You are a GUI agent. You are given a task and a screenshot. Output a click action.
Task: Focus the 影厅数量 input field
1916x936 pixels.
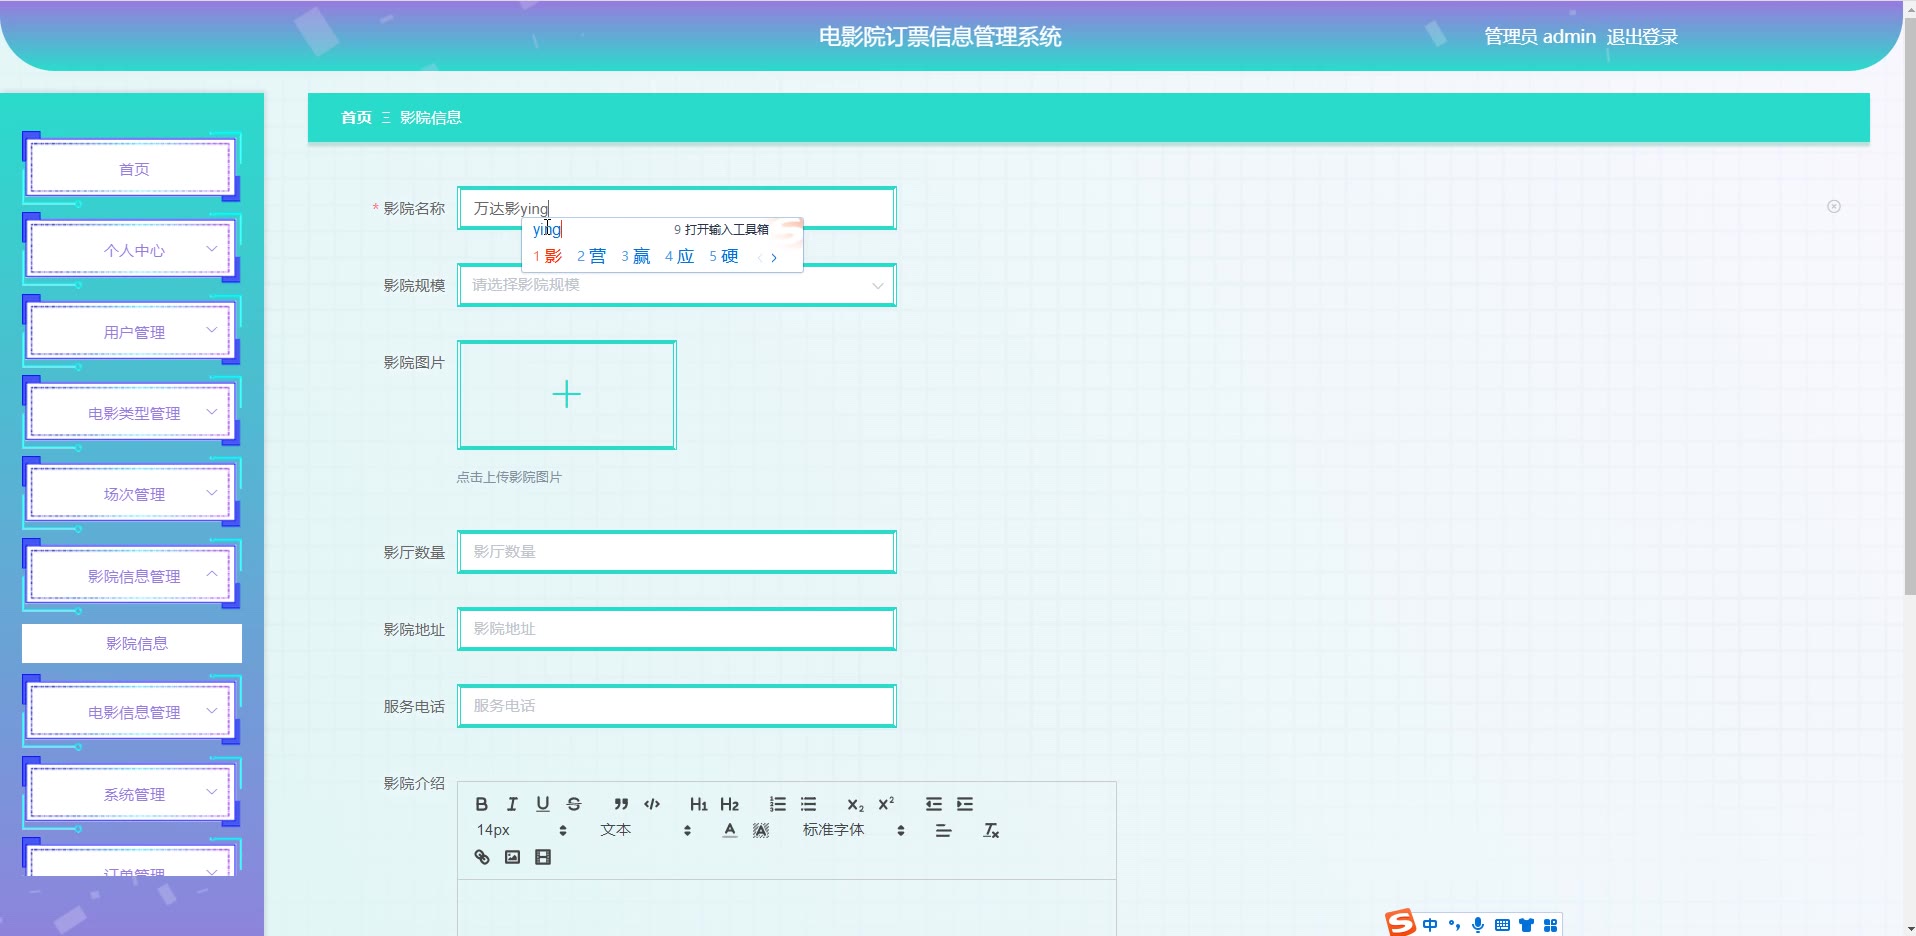point(677,552)
